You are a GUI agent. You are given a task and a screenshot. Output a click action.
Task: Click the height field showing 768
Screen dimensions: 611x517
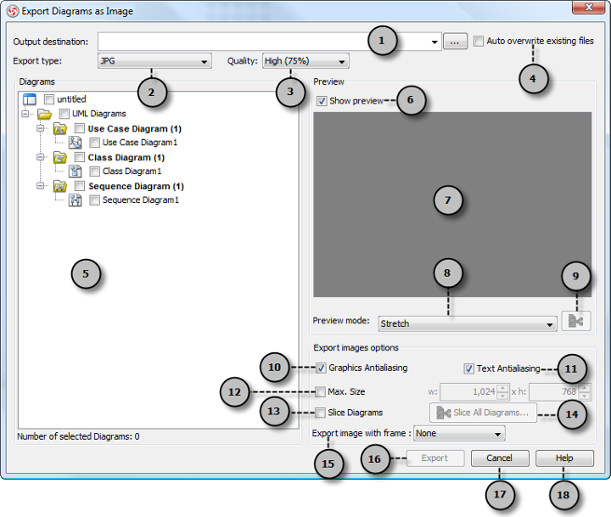[x=553, y=392]
